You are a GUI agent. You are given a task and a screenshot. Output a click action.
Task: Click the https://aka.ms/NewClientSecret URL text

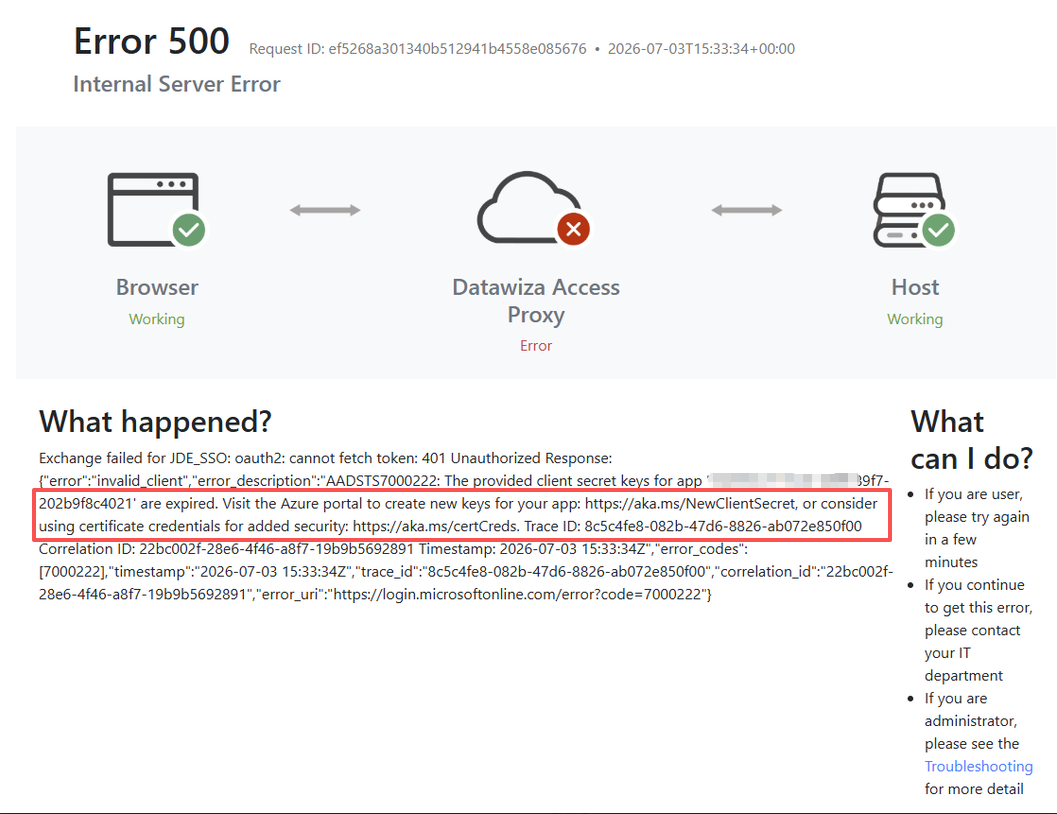(x=690, y=504)
